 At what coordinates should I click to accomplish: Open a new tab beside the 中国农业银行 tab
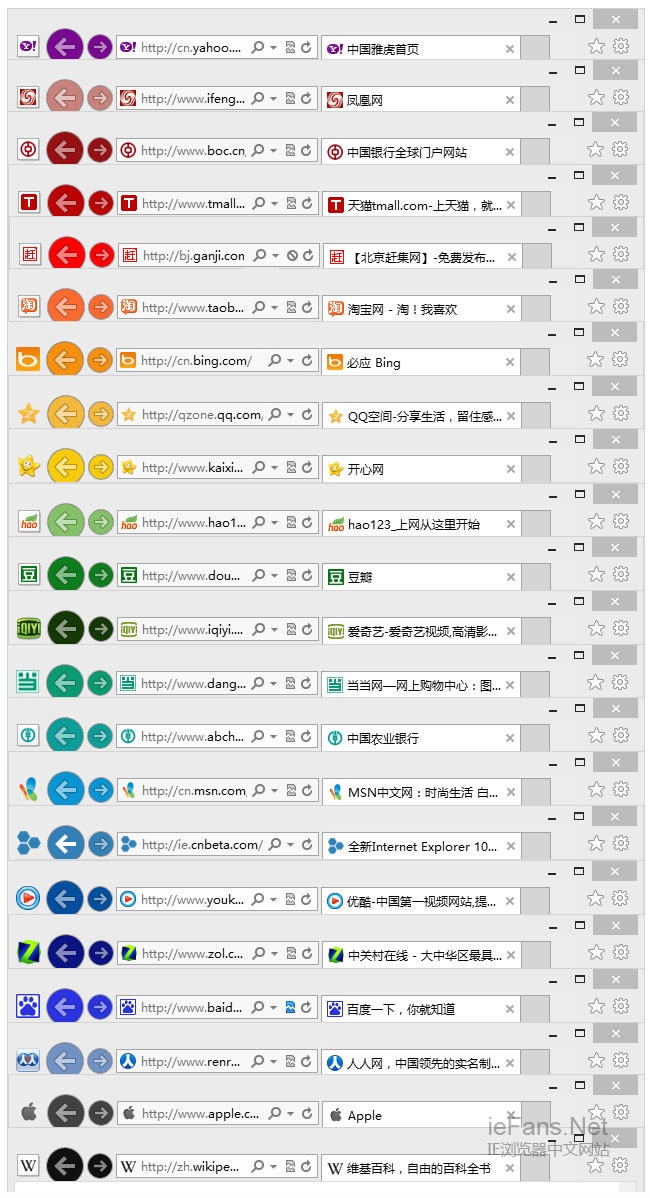point(536,738)
